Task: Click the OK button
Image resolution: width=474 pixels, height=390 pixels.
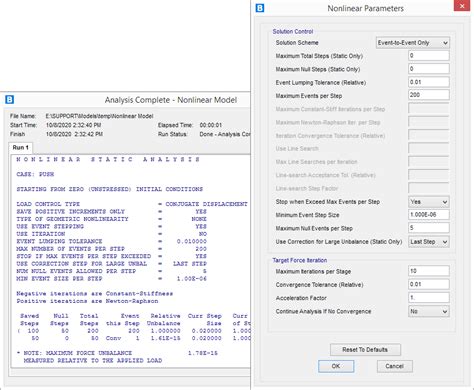Action: point(336,366)
